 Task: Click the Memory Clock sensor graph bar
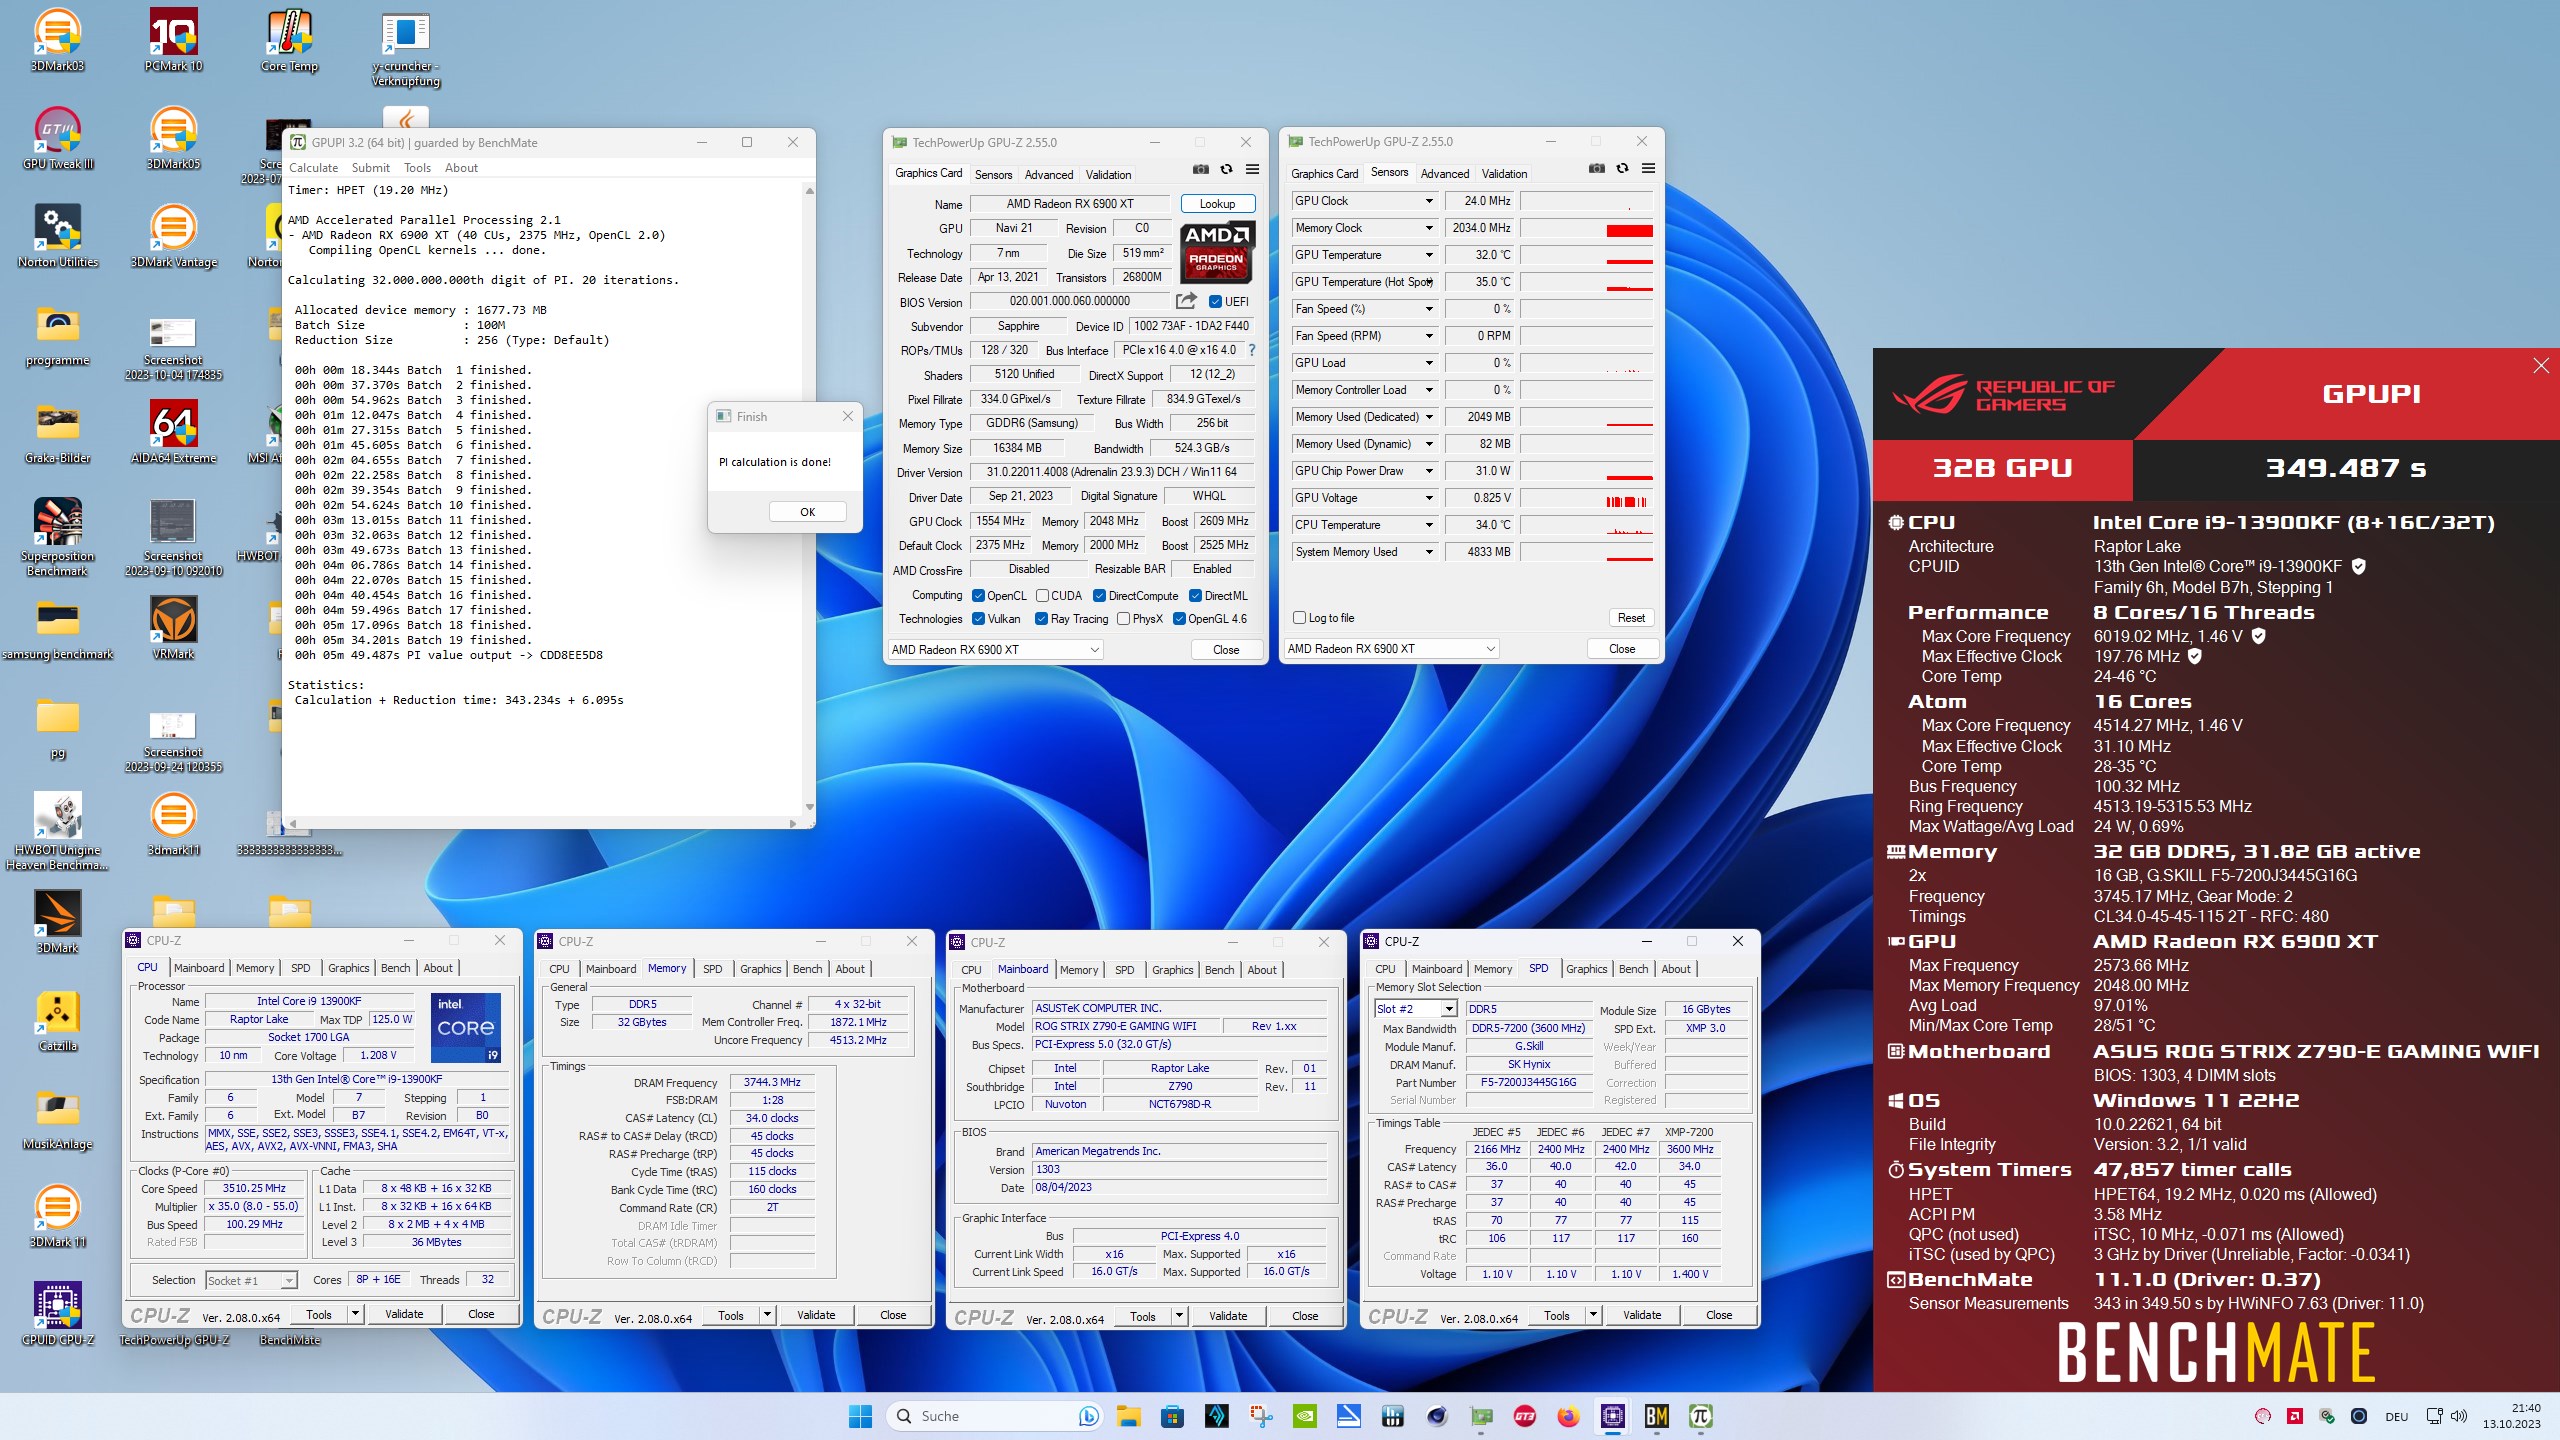[1587, 228]
